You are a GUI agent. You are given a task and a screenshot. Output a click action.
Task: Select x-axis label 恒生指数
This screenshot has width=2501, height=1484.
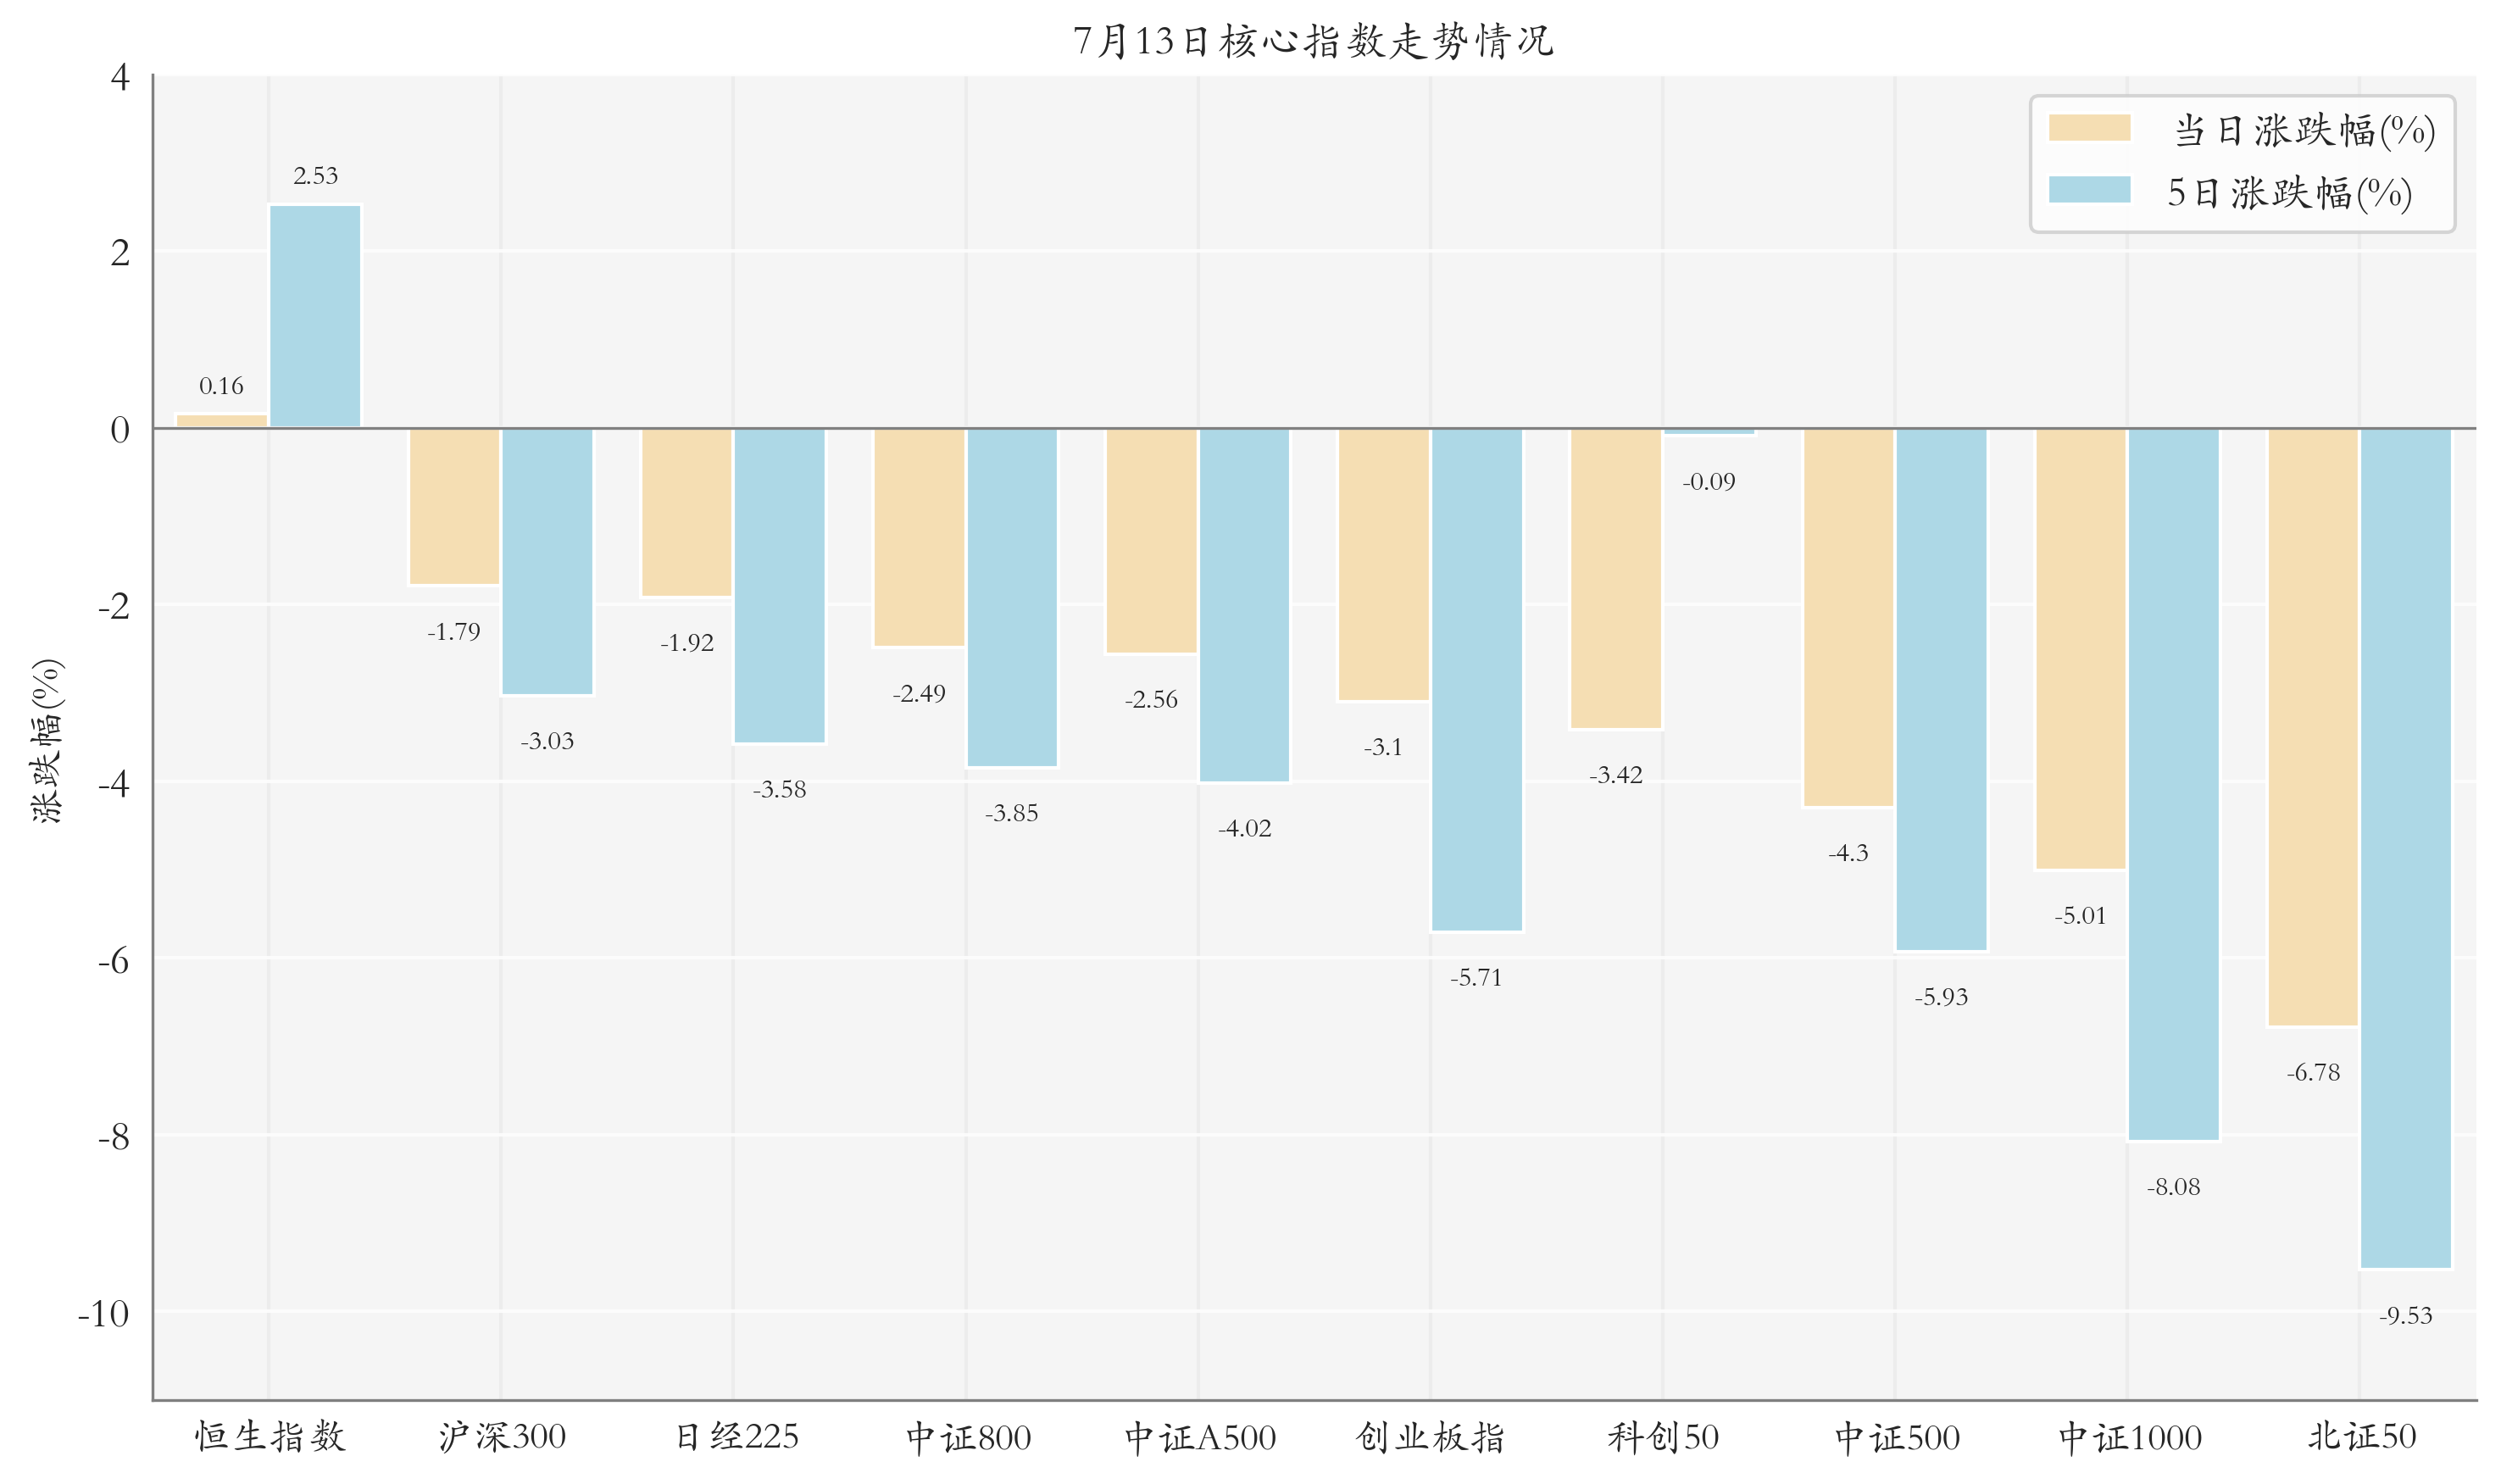point(269,1436)
